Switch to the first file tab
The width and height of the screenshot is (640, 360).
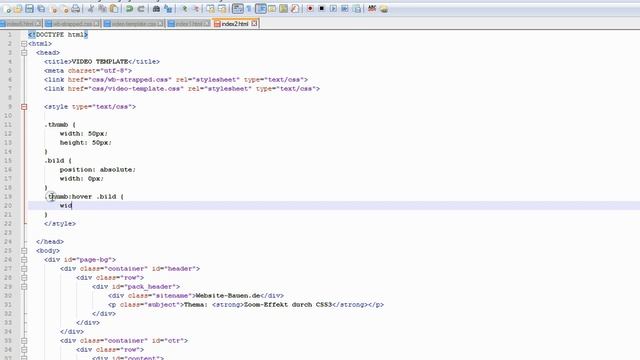point(21,24)
